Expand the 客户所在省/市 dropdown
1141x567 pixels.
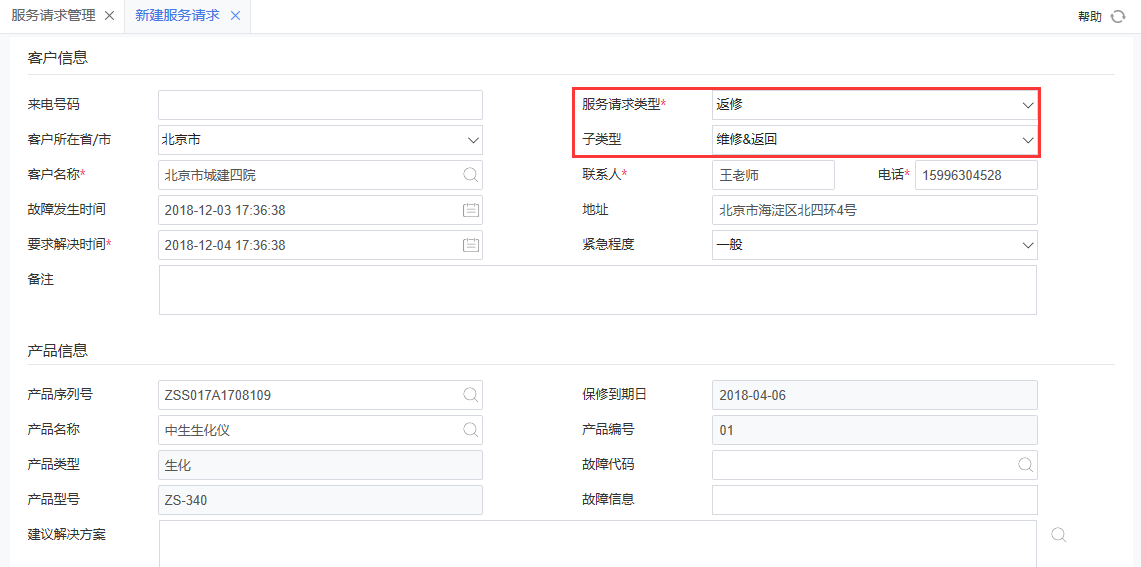[472, 140]
